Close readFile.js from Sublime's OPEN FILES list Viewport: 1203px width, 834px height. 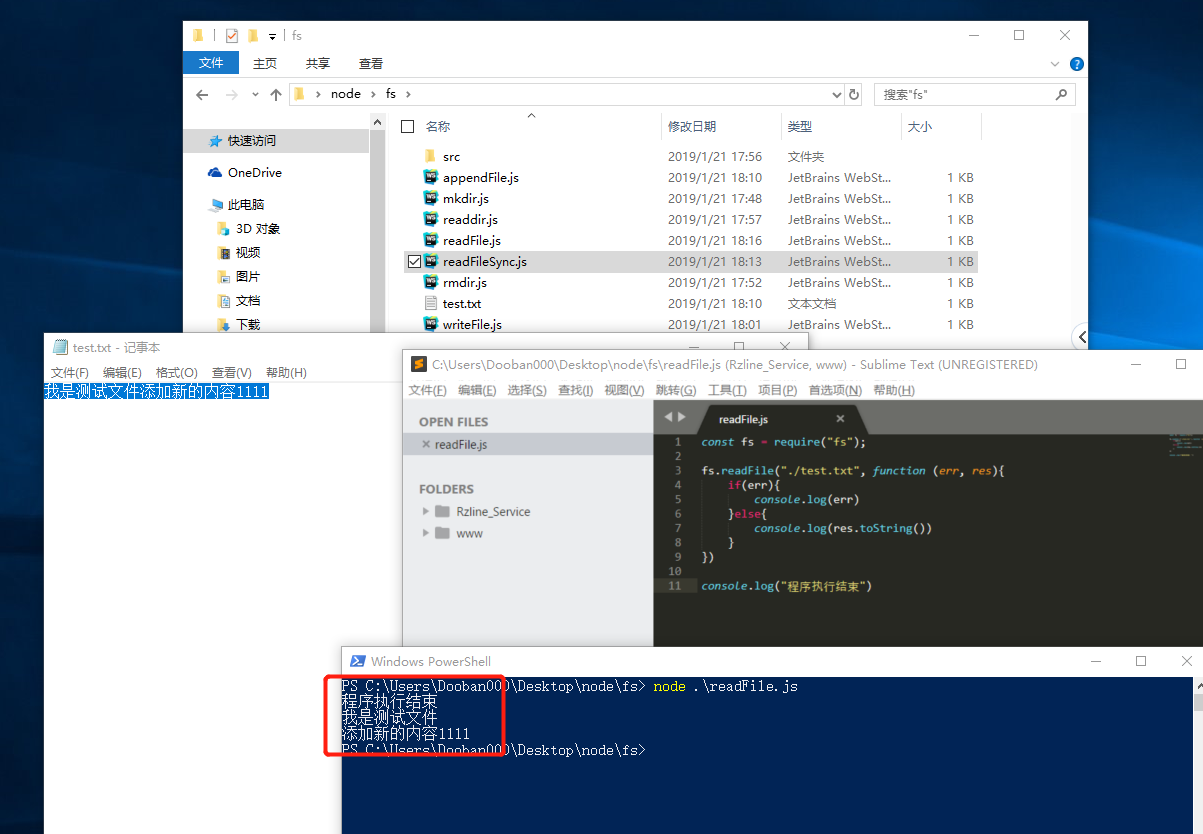(426, 444)
